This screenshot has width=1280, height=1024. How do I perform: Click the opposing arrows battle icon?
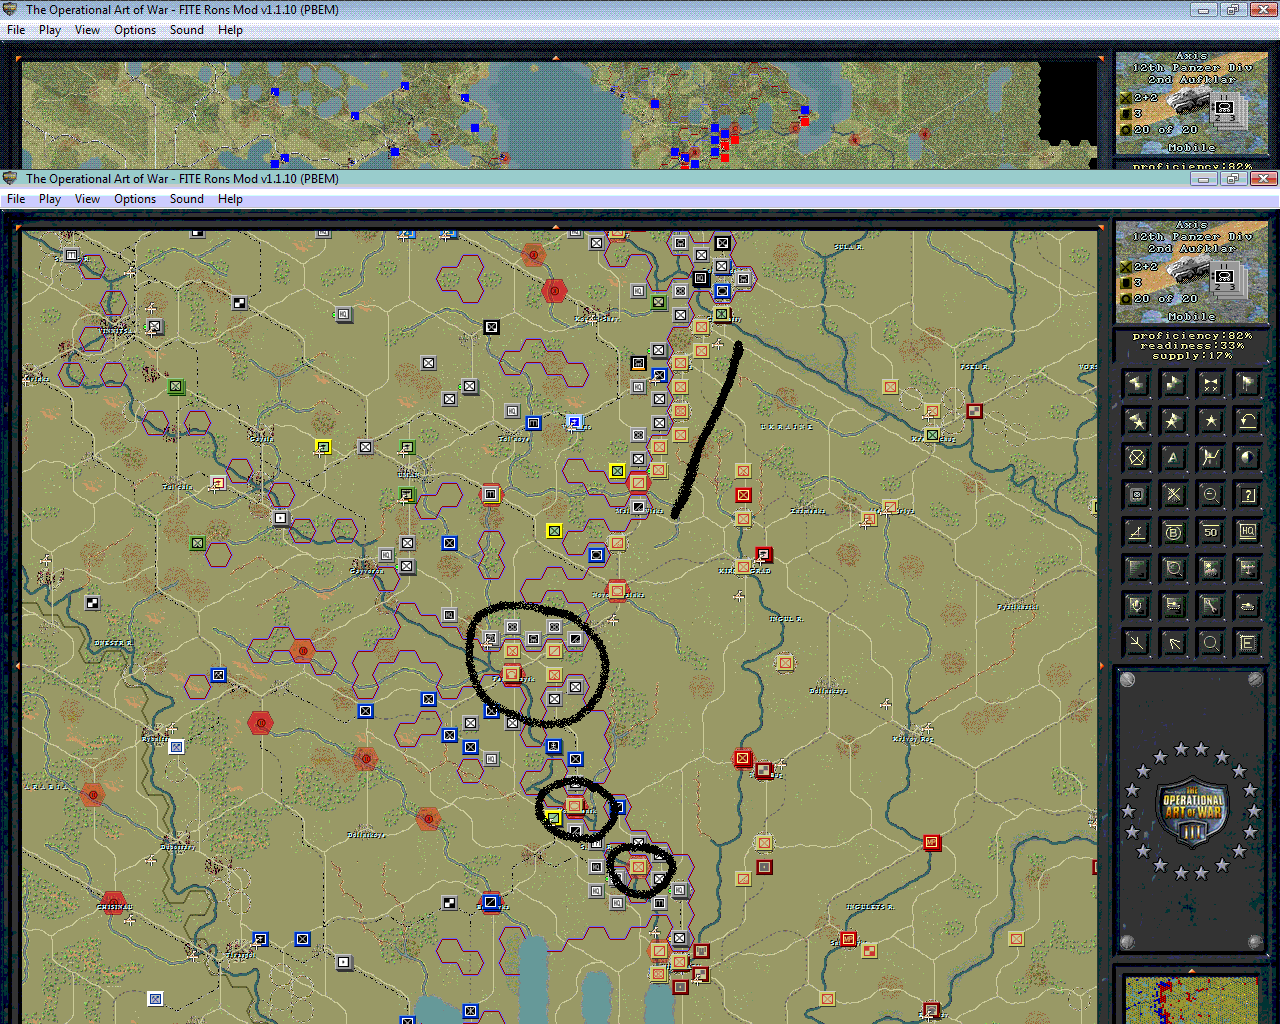pyautogui.click(x=1211, y=384)
